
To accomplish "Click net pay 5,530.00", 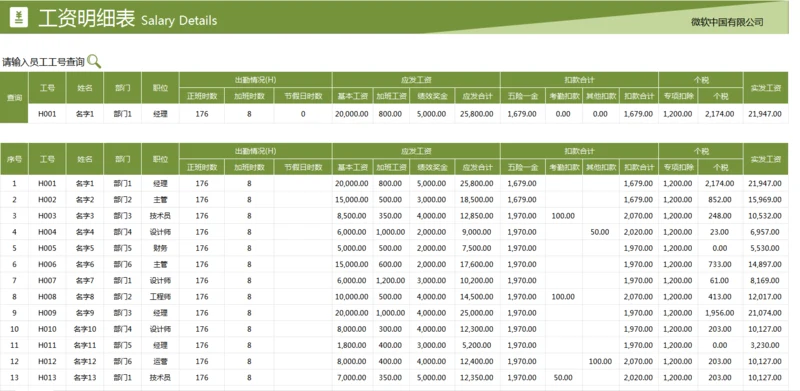I will (x=765, y=248).
